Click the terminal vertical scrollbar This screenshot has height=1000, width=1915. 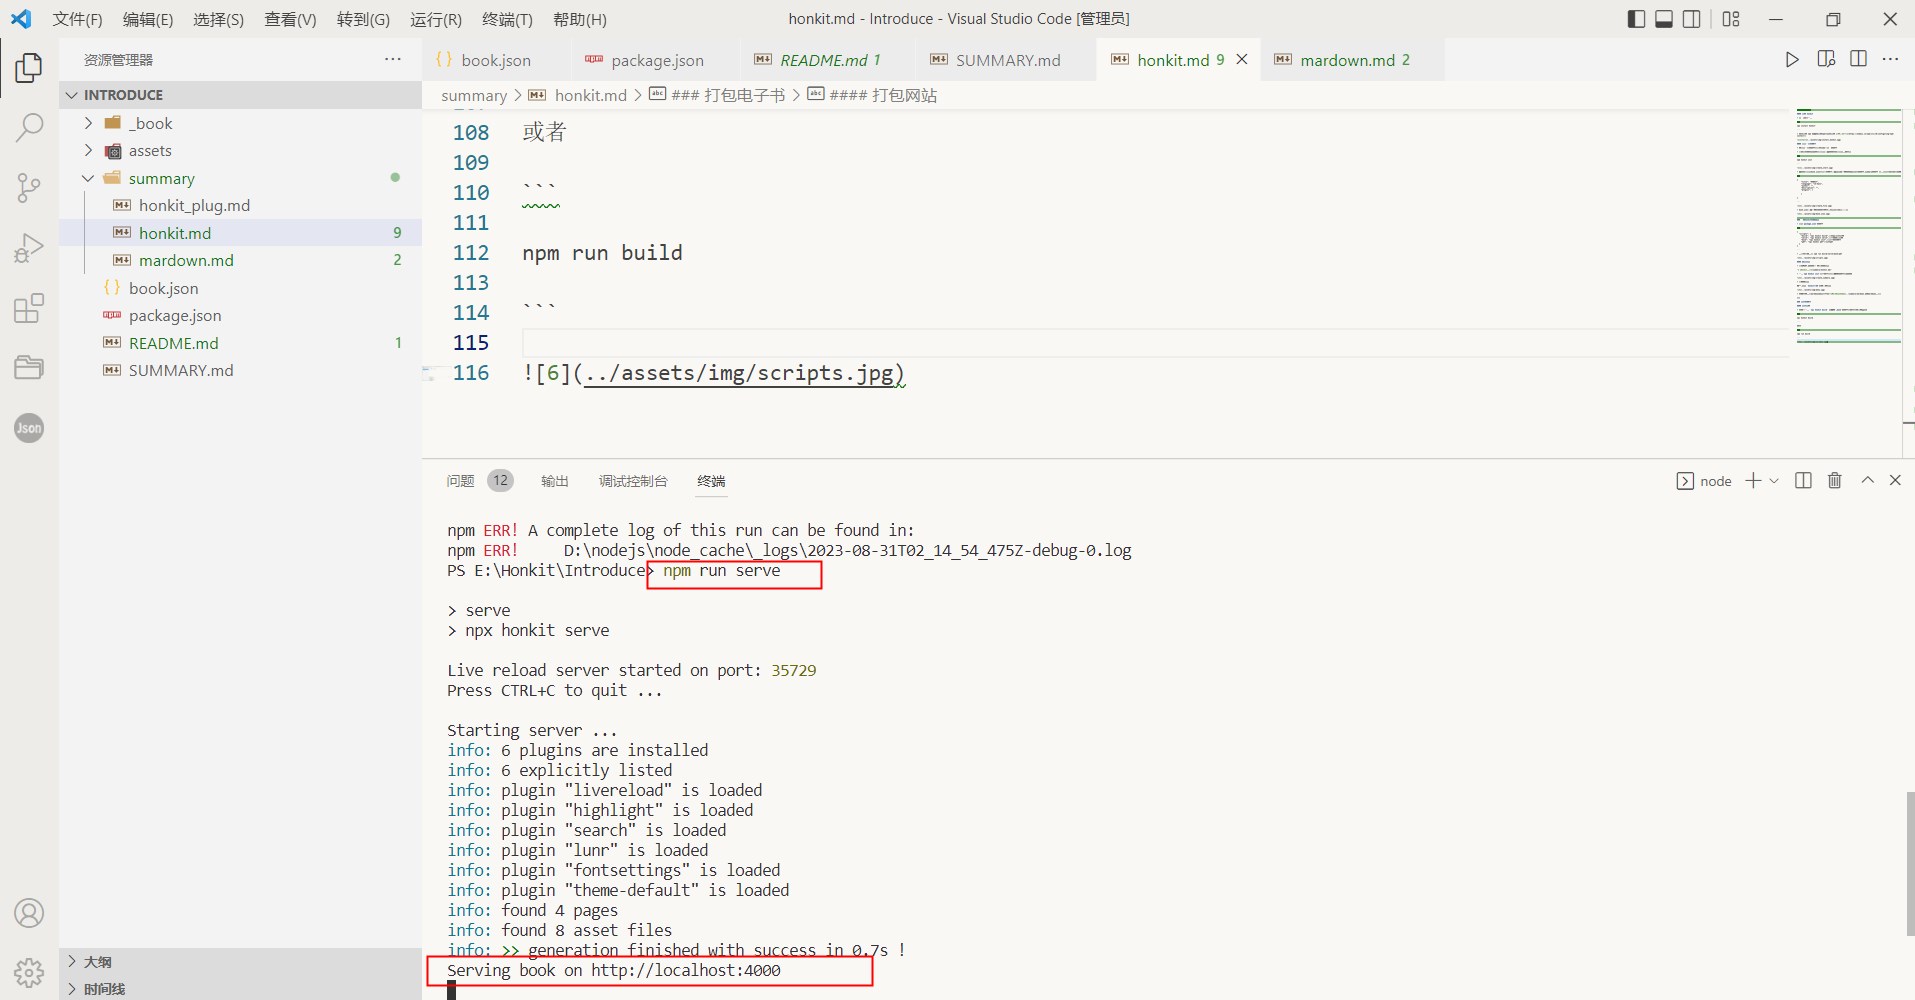(x=1909, y=863)
